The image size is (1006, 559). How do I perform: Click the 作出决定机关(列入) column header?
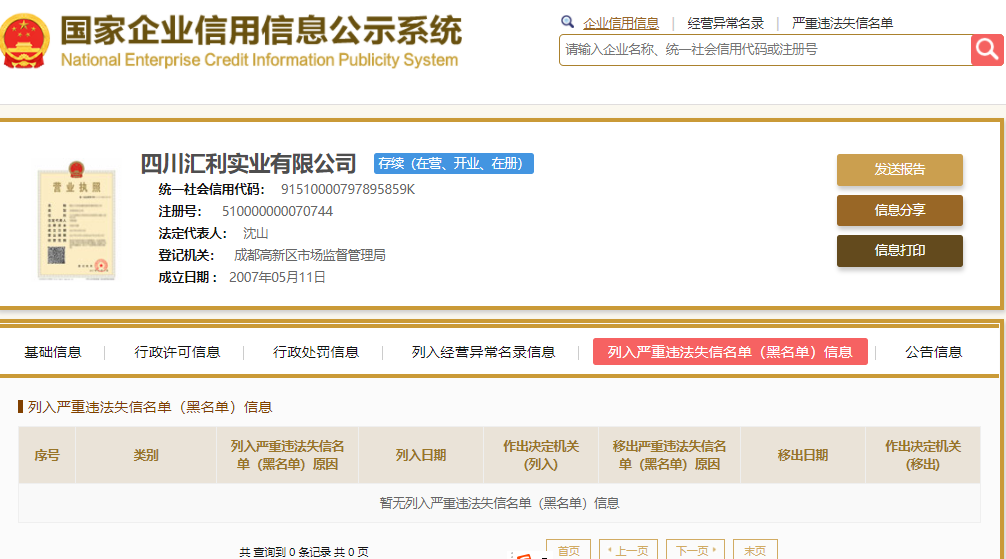[541, 455]
